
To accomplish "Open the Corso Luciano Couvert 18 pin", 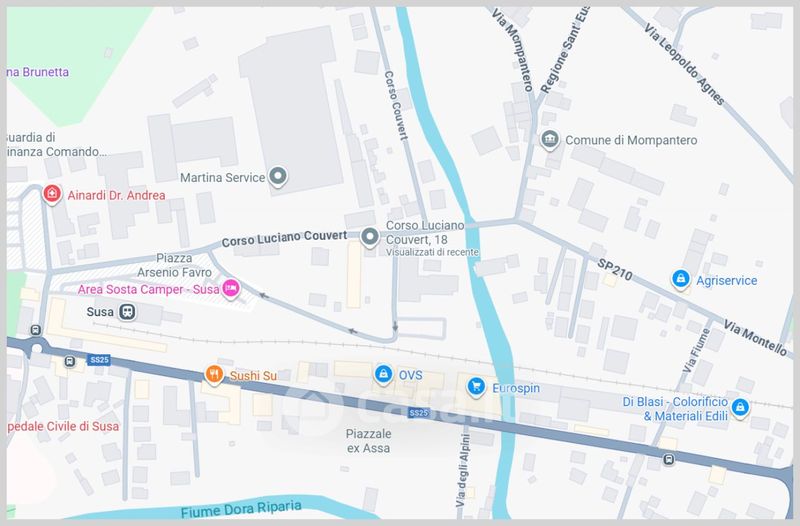I will click(x=370, y=237).
